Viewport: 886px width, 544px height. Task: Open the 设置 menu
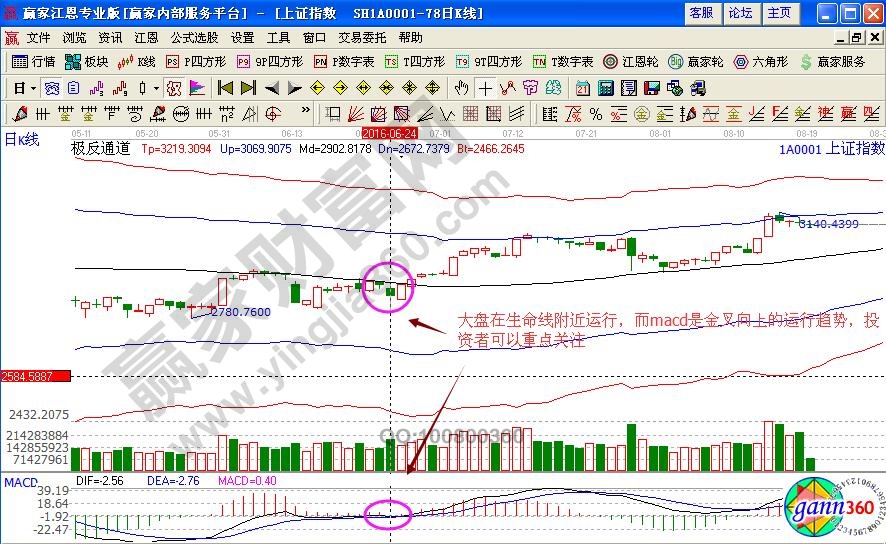click(x=242, y=38)
